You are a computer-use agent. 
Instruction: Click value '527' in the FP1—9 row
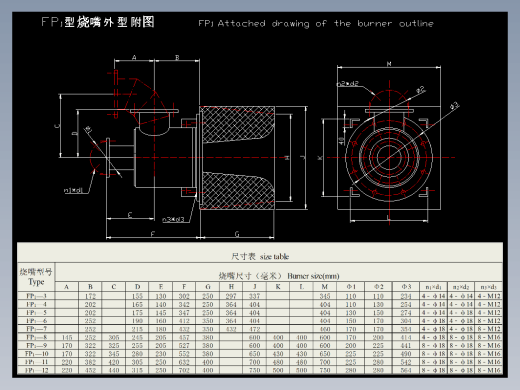click(184, 345)
